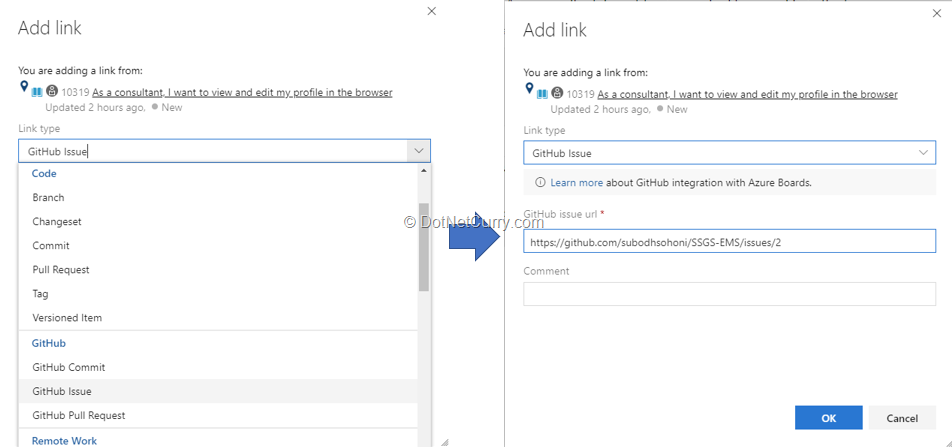Screen dimensions: 952x447
Task: Click the Remote Work group header
Action: click(64, 441)
